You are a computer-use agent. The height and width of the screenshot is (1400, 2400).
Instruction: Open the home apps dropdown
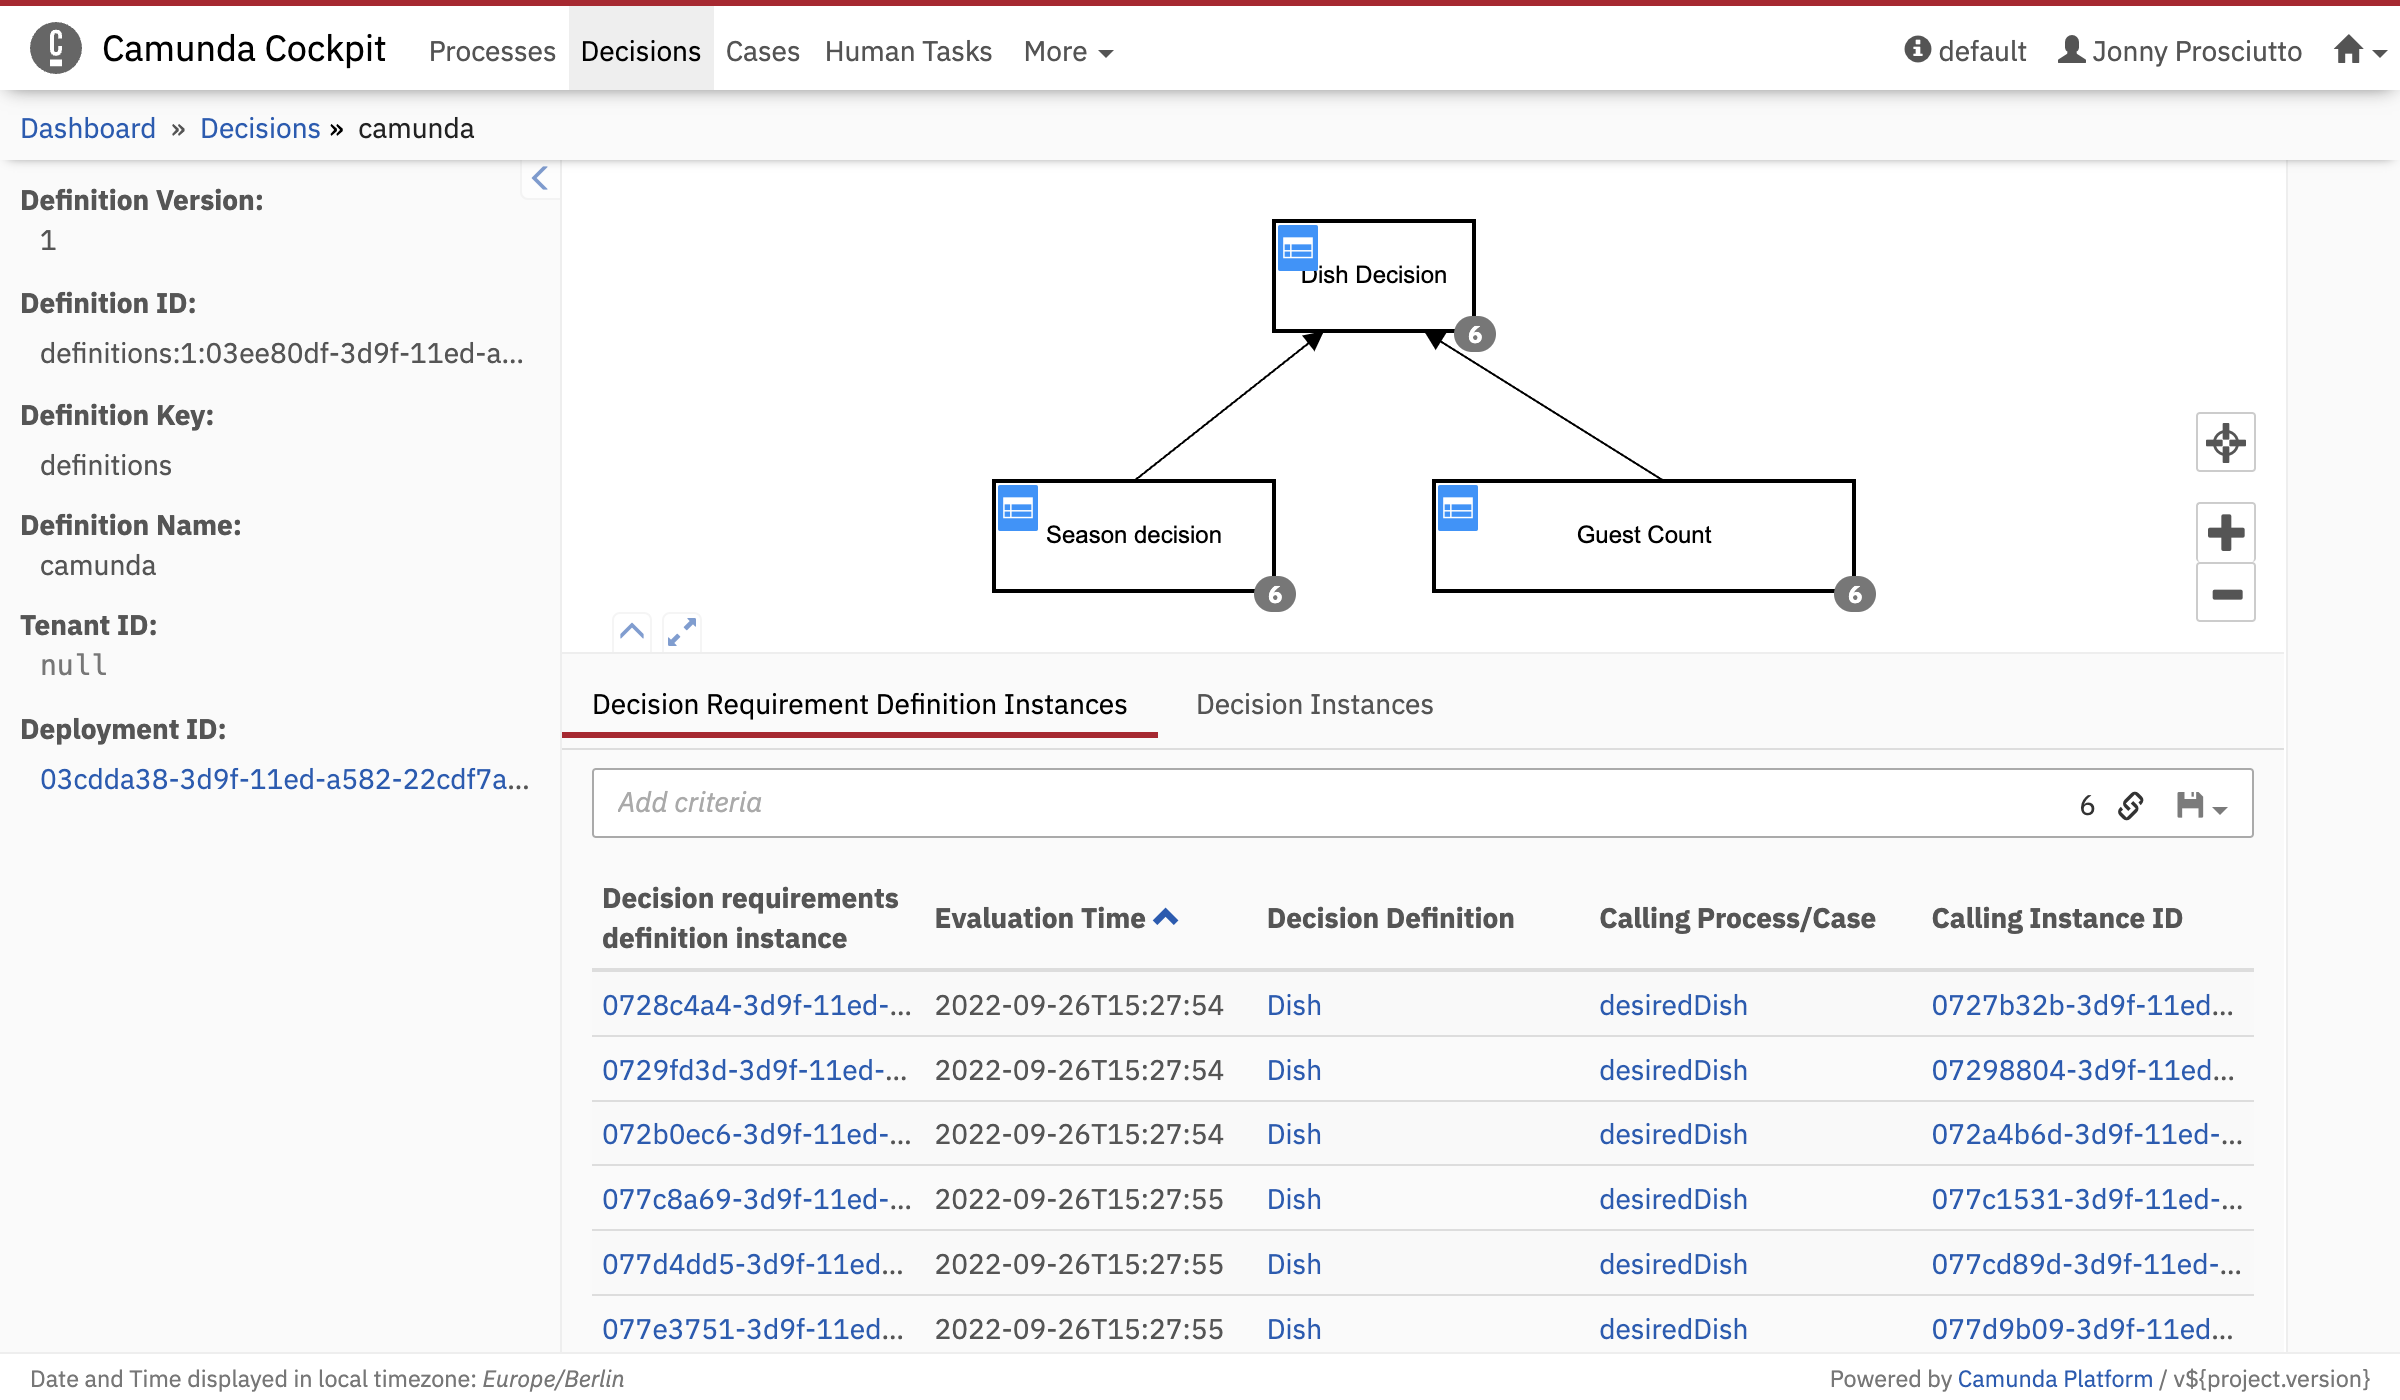2360,50
